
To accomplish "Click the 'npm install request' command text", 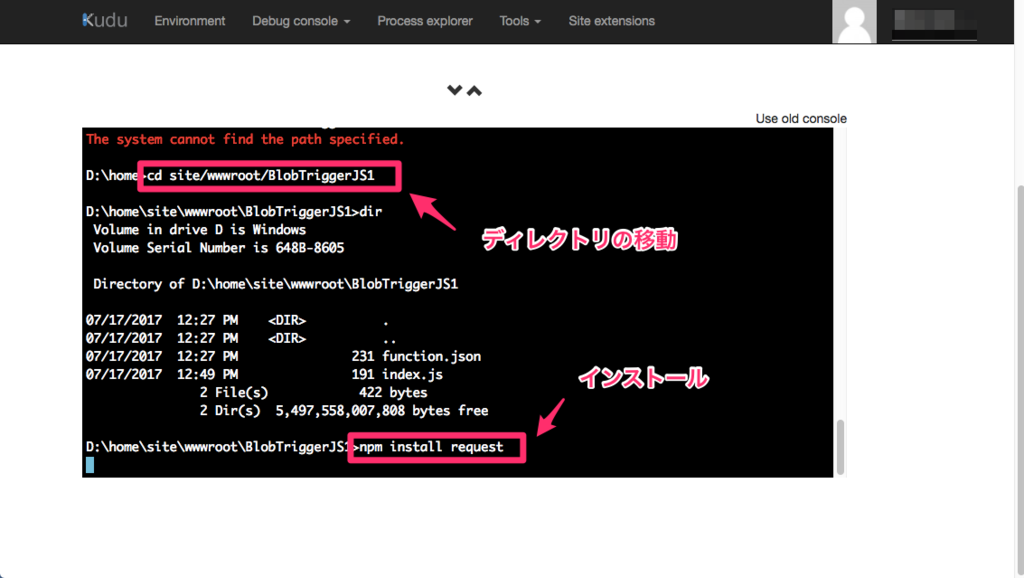I will [x=431, y=447].
